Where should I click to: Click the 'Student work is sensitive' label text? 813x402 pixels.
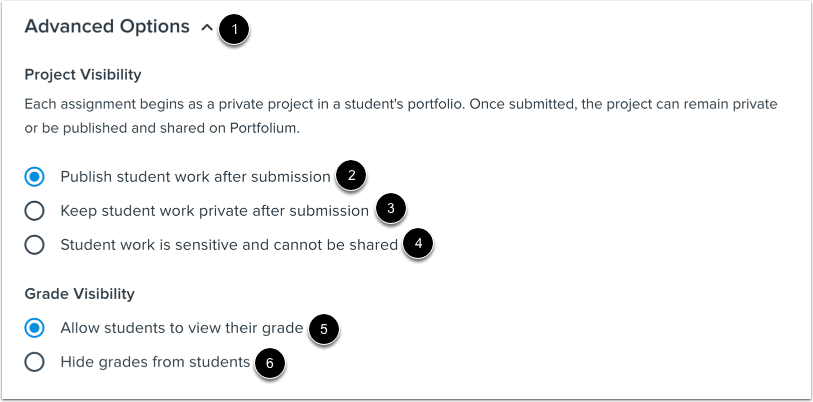pyautogui.click(x=228, y=244)
